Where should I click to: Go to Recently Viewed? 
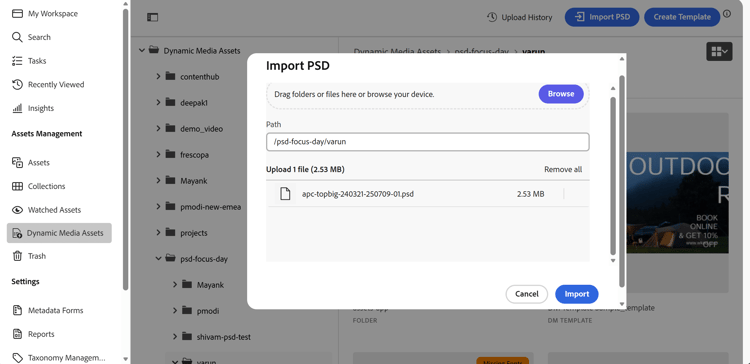[x=56, y=85]
